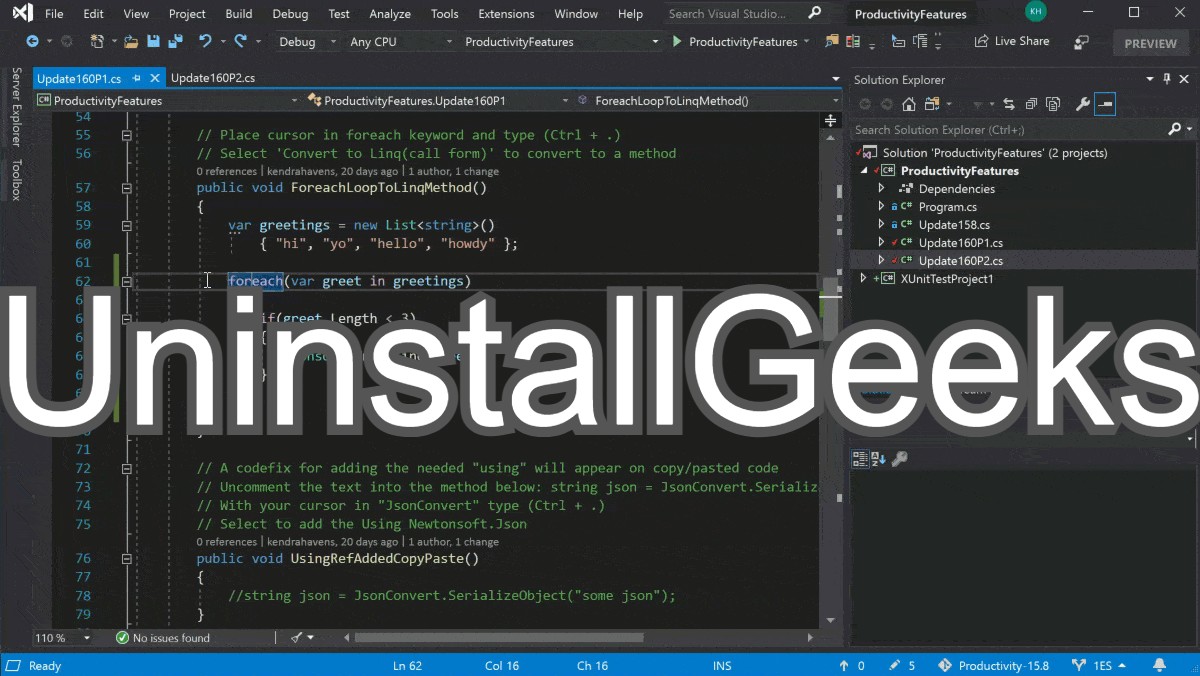Viewport: 1200px width, 676px height.
Task: Click the split-editor handle above the vertical scrollbar
Action: coord(830,120)
